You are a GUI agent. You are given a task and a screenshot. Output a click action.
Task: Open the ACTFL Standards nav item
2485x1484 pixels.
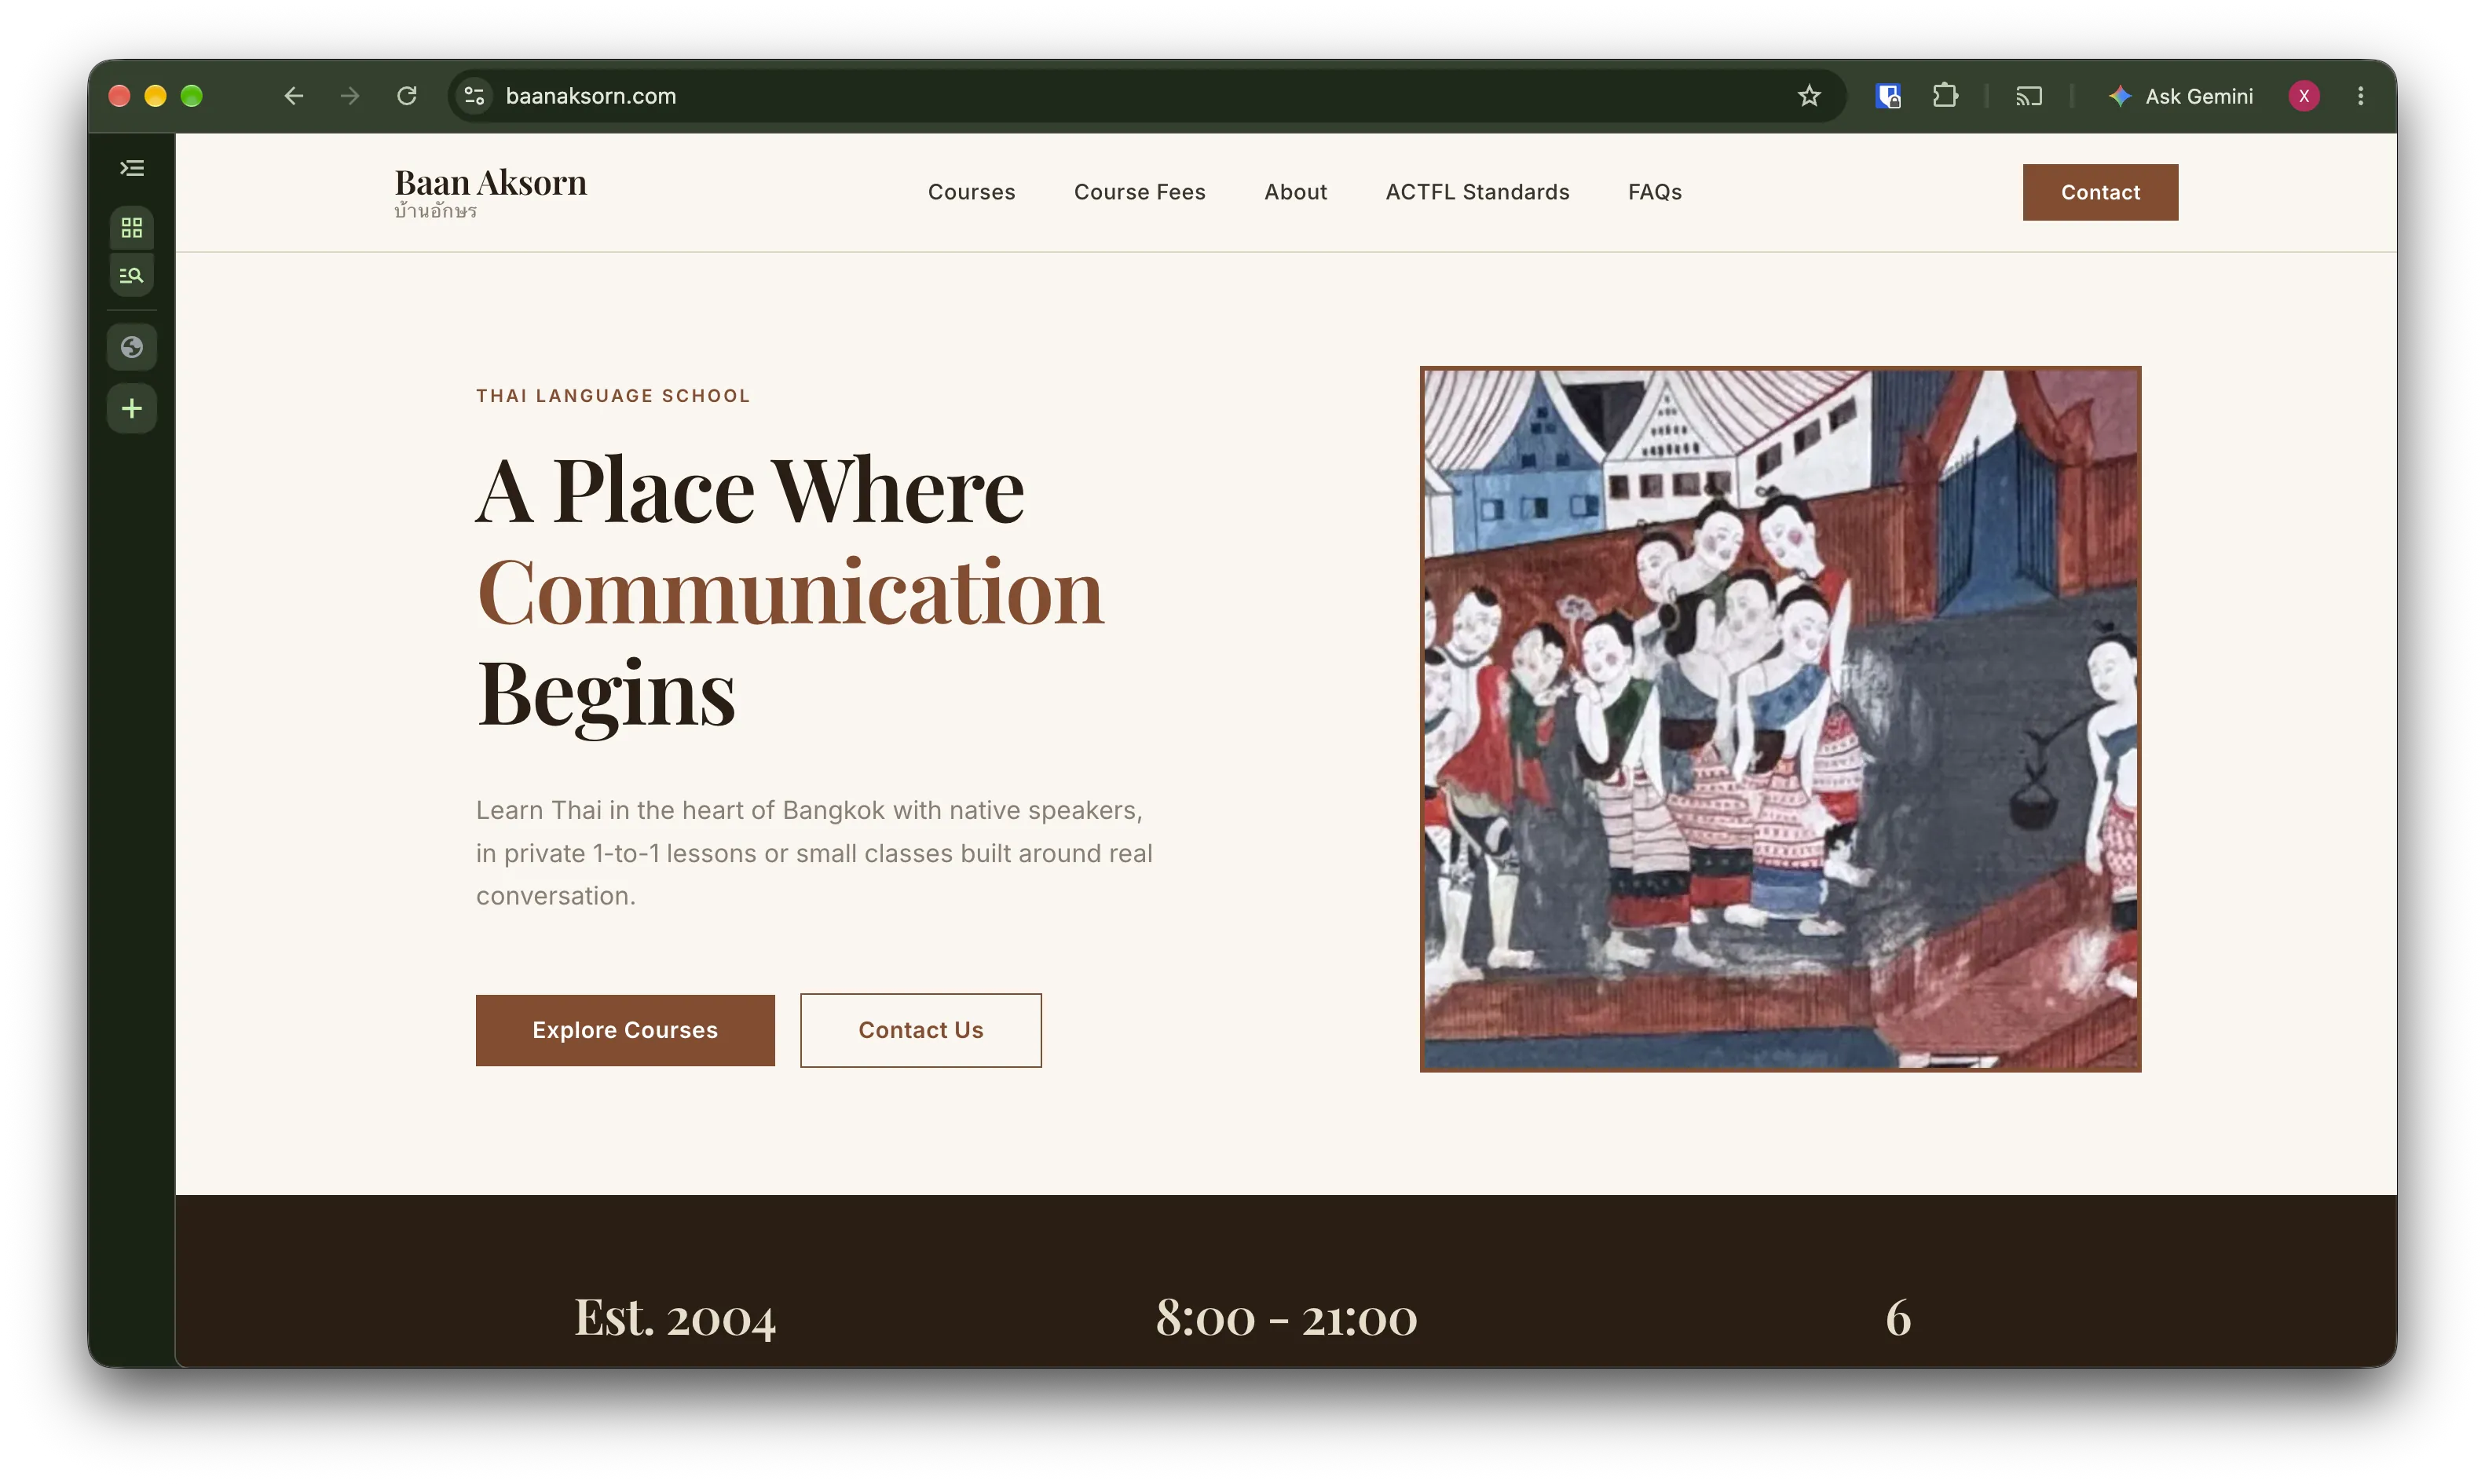(1477, 192)
